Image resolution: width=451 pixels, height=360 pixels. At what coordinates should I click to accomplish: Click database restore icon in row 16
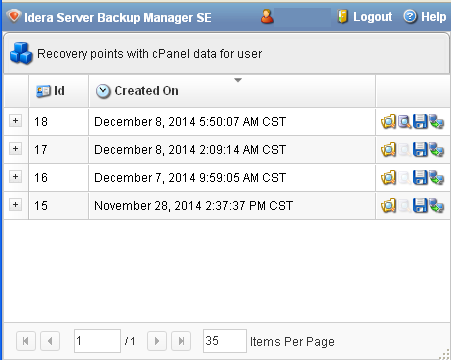point(436,178)
